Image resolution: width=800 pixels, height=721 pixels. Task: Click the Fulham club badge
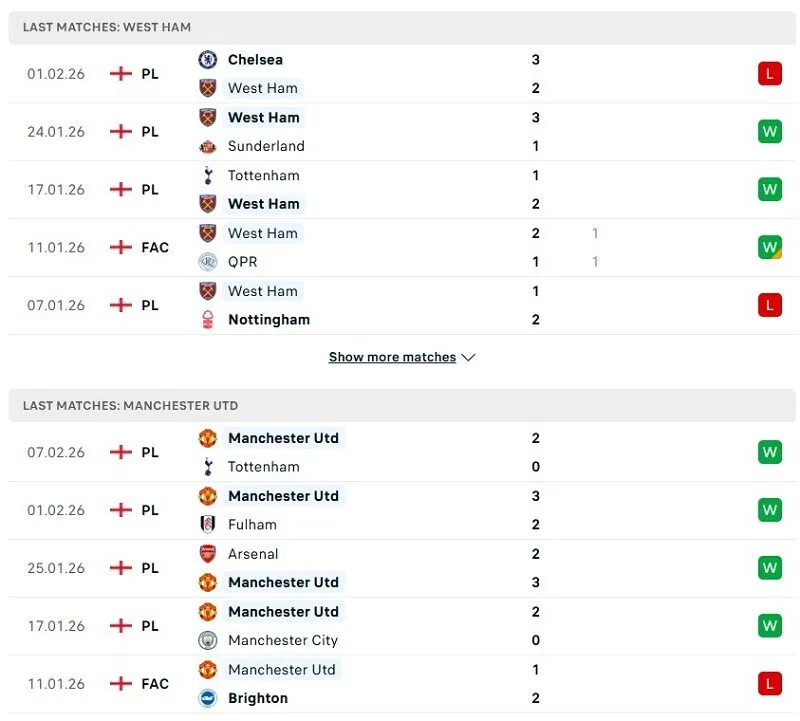(207, 524)
